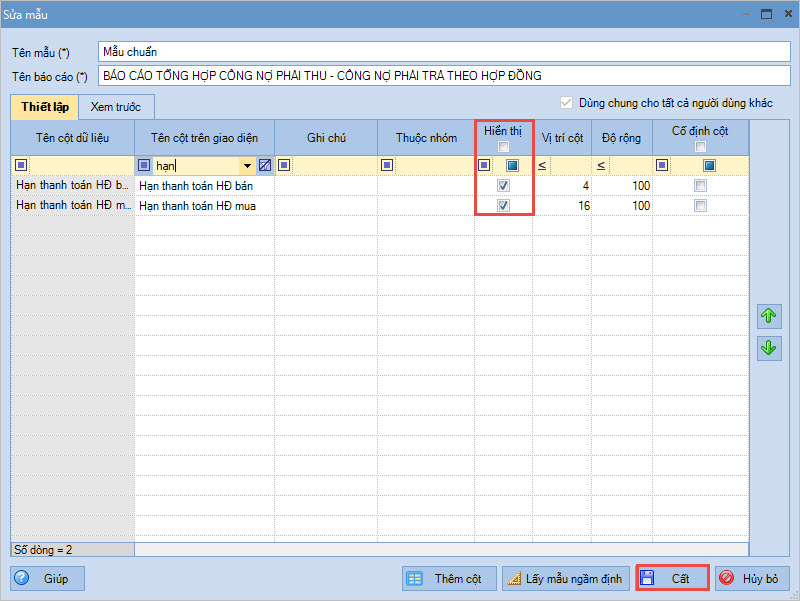Click the Cất save button
Viewport: 800px width, 601px height.
[672, 579]
